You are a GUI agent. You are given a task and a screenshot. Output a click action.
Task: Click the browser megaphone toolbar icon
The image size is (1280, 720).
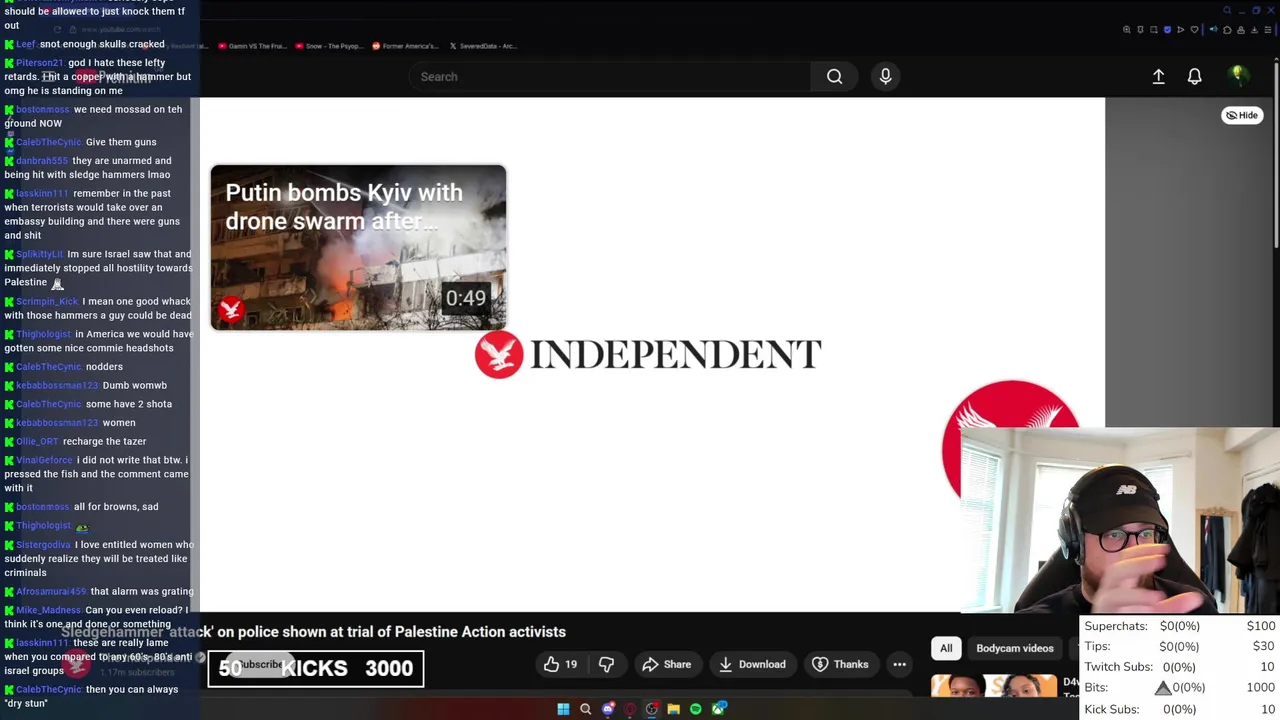(1214, 29)
